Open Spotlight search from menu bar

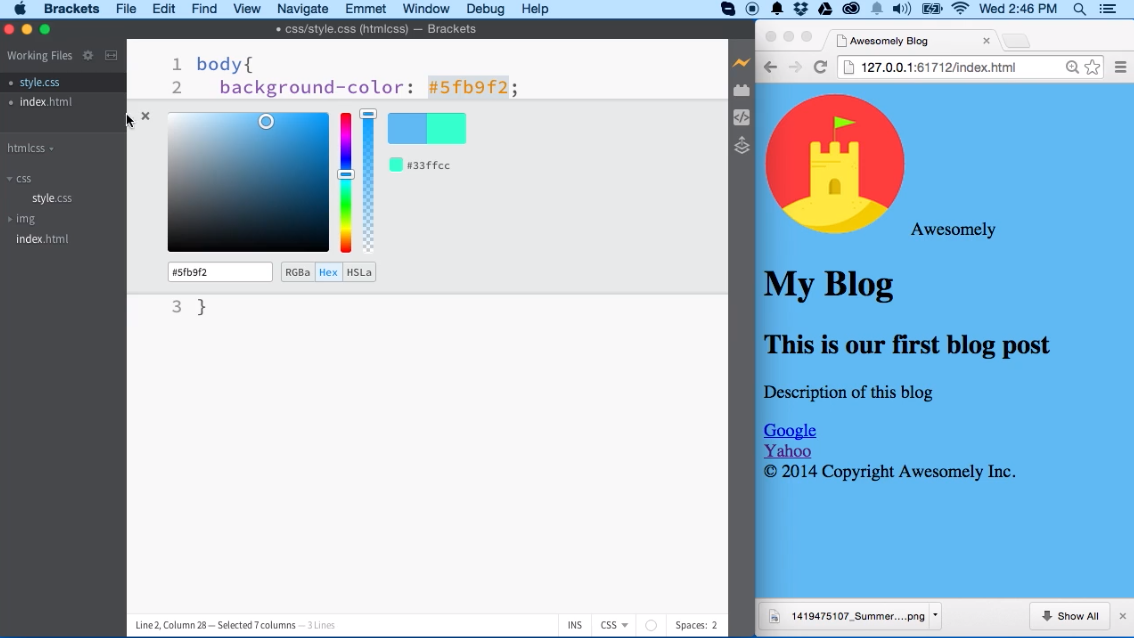click(x=1080, y=9)
